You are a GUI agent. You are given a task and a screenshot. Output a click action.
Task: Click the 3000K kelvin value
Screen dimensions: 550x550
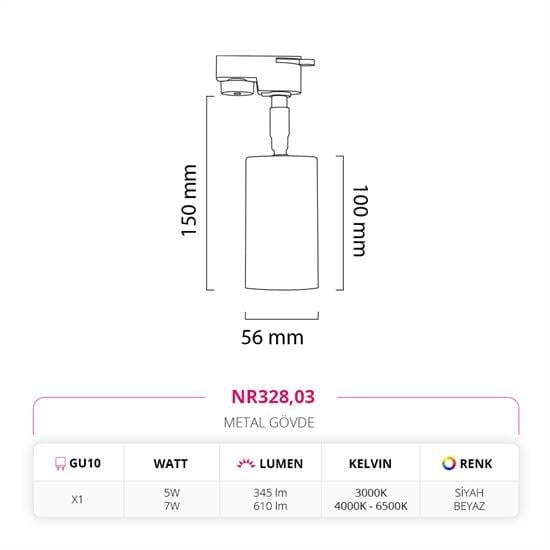(371, 493)
